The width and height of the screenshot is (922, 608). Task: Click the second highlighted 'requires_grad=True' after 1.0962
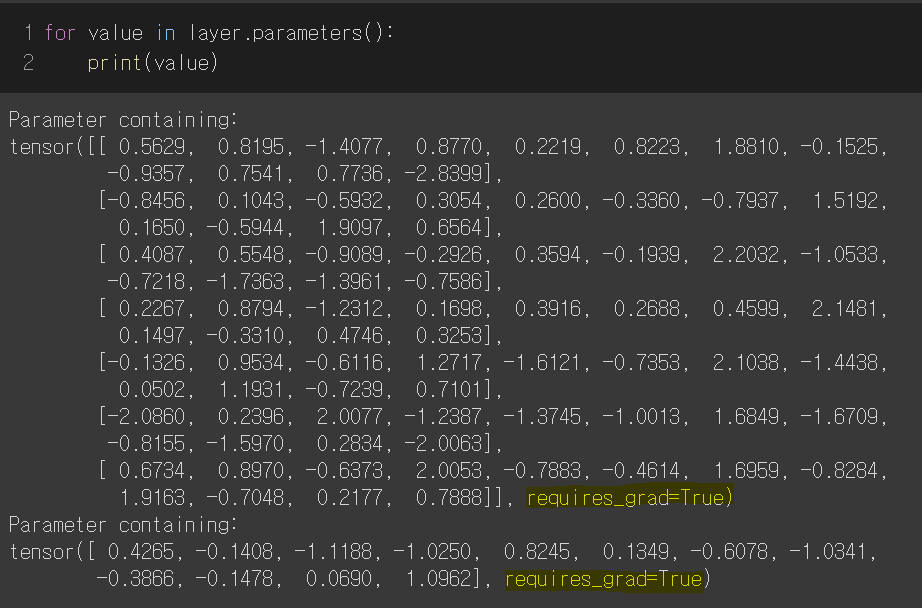point(604,580)
